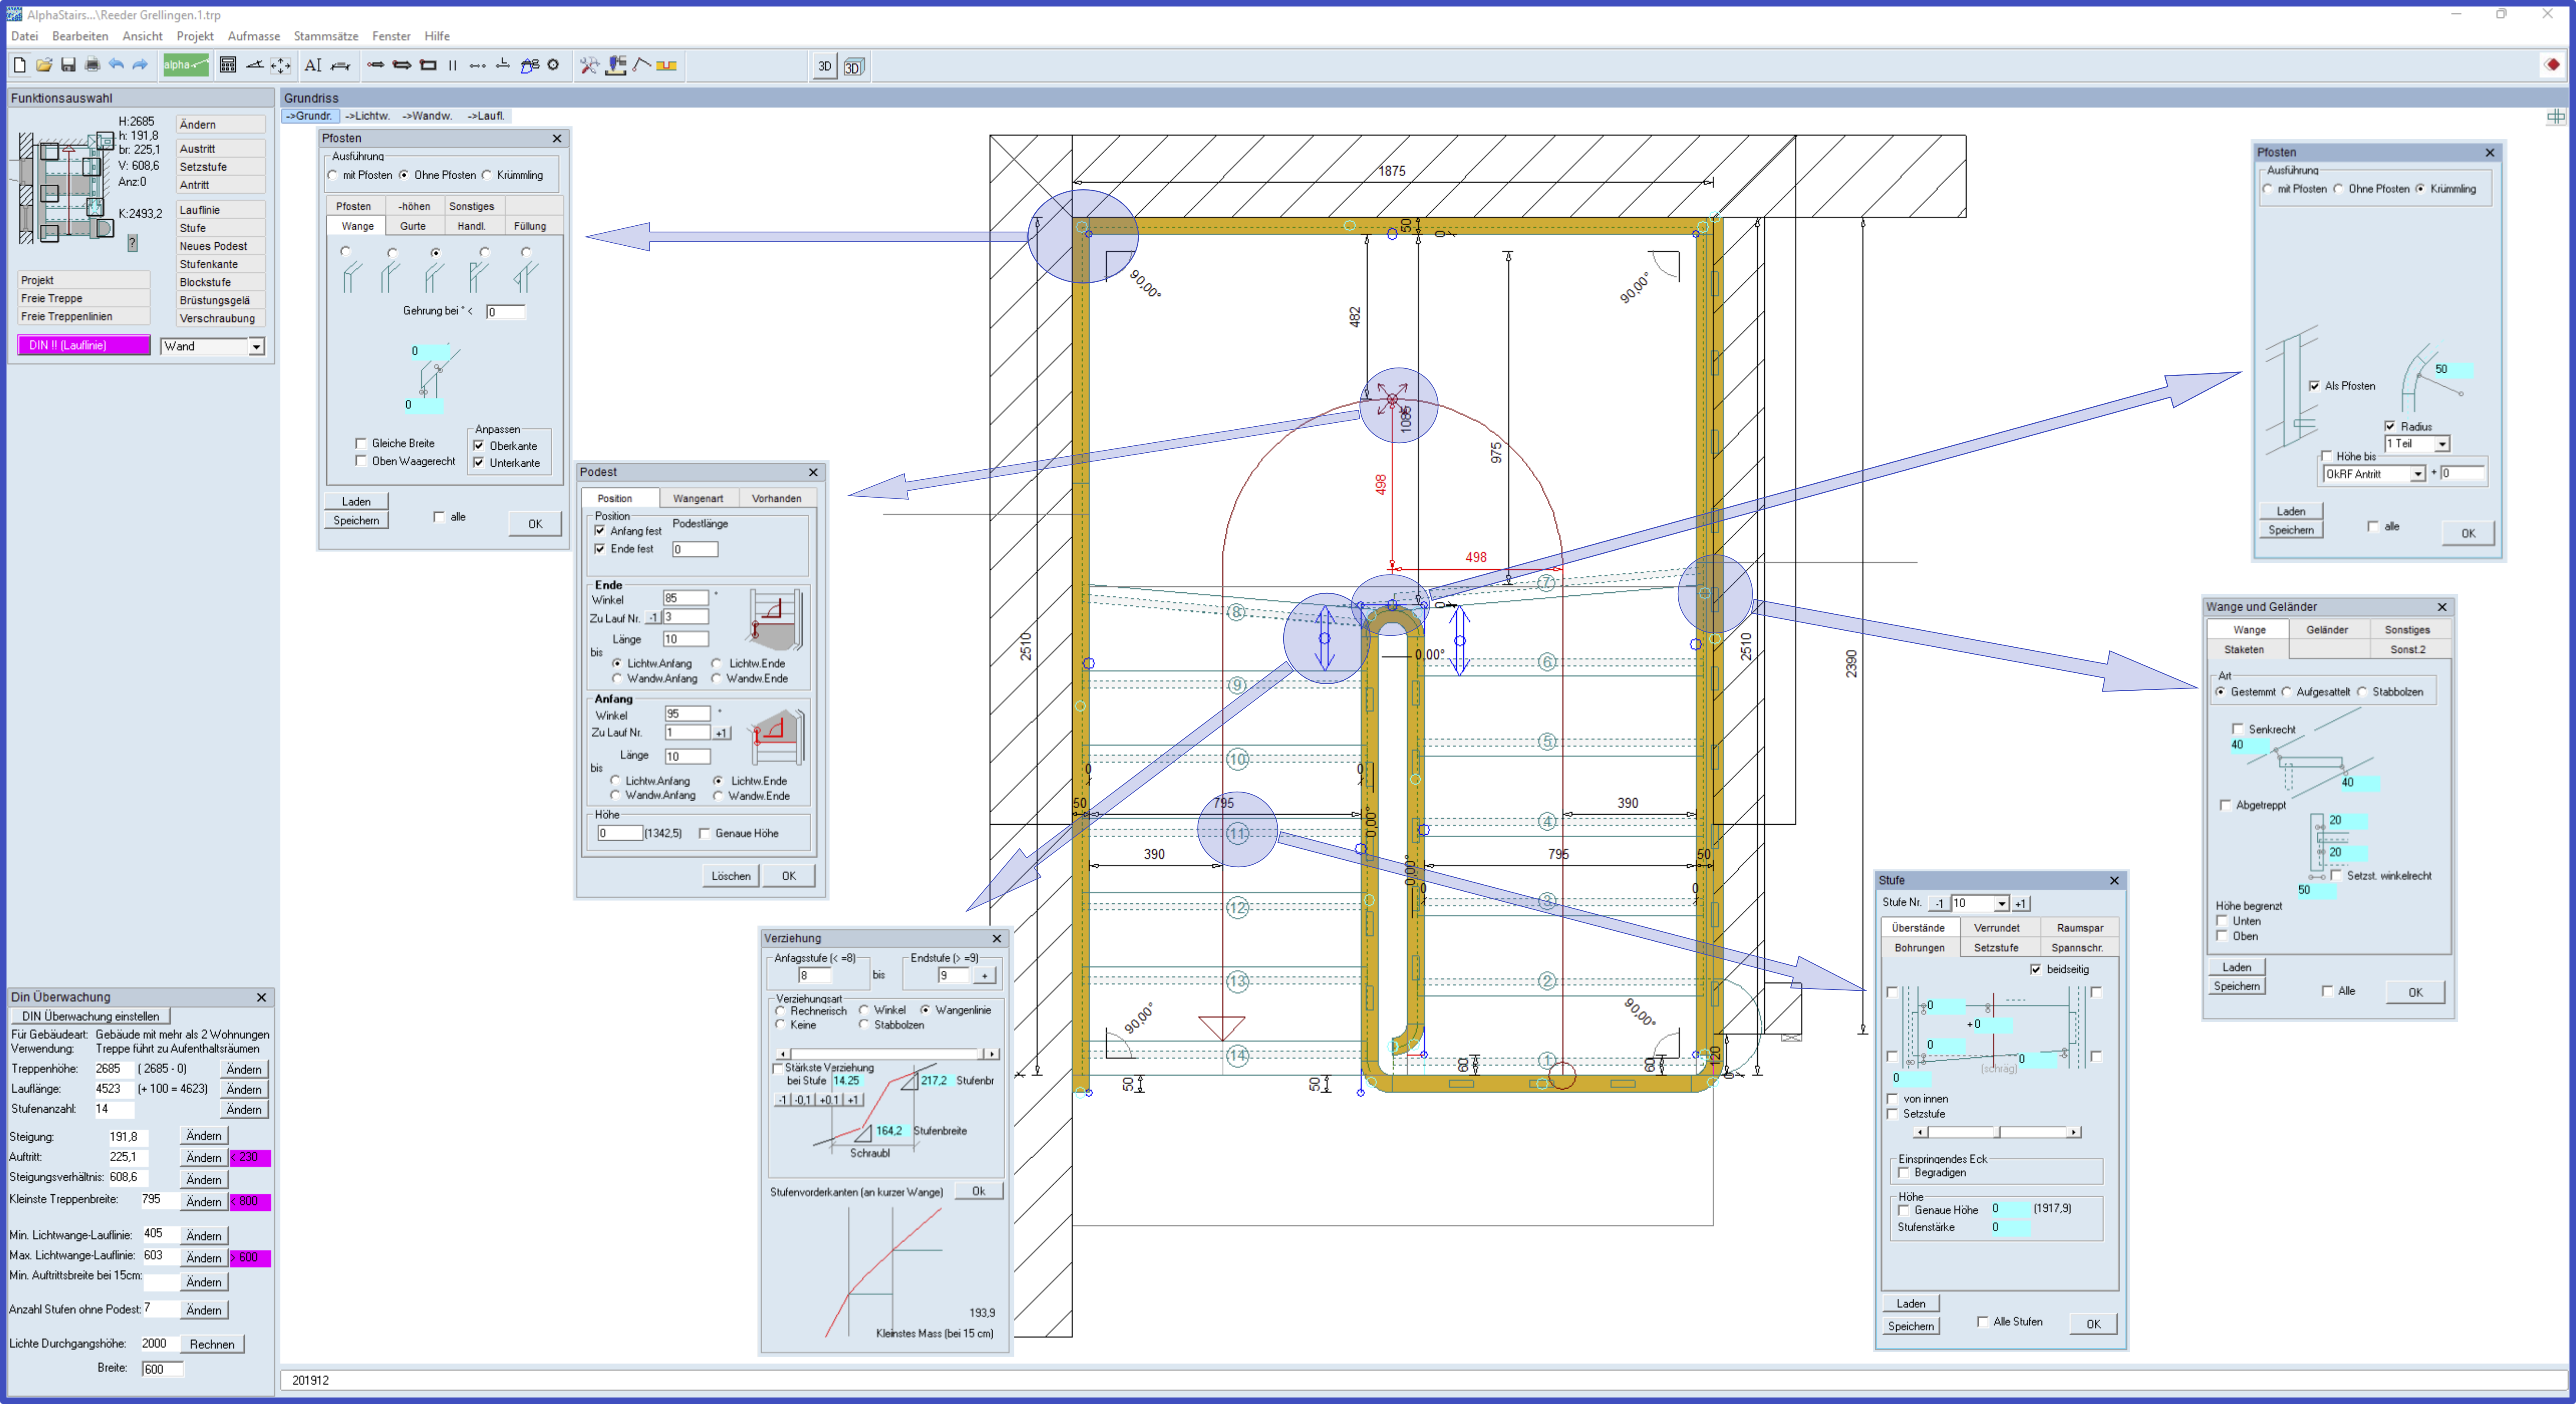This screenshot has height=1404, width=2576.
Task: Click 'DIN Überwachung einstellen' button
Action: pos(91,1016)
